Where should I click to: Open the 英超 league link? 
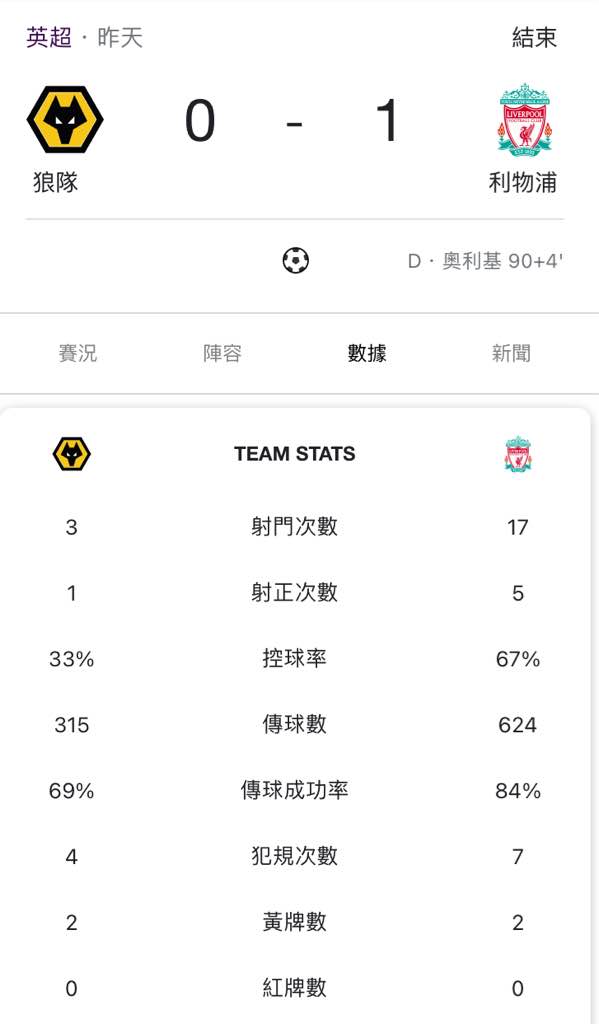tap(49, 37)
